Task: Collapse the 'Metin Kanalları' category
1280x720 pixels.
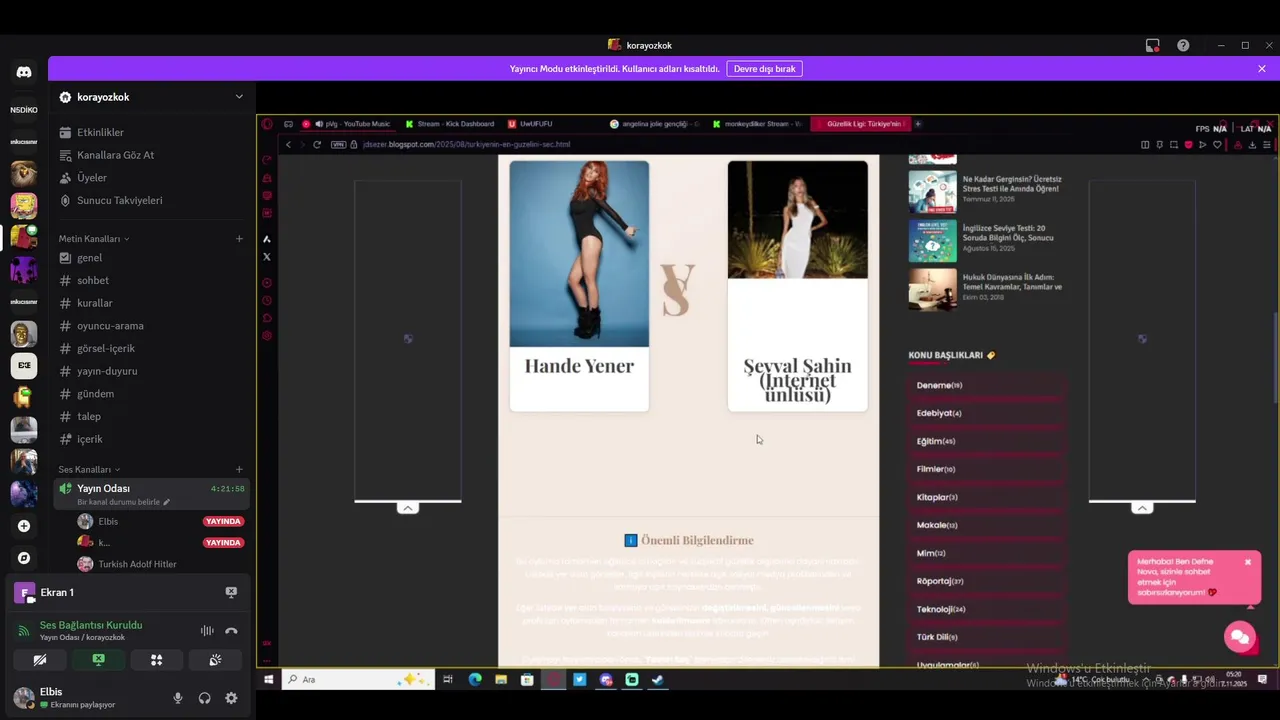Action: 93,239
